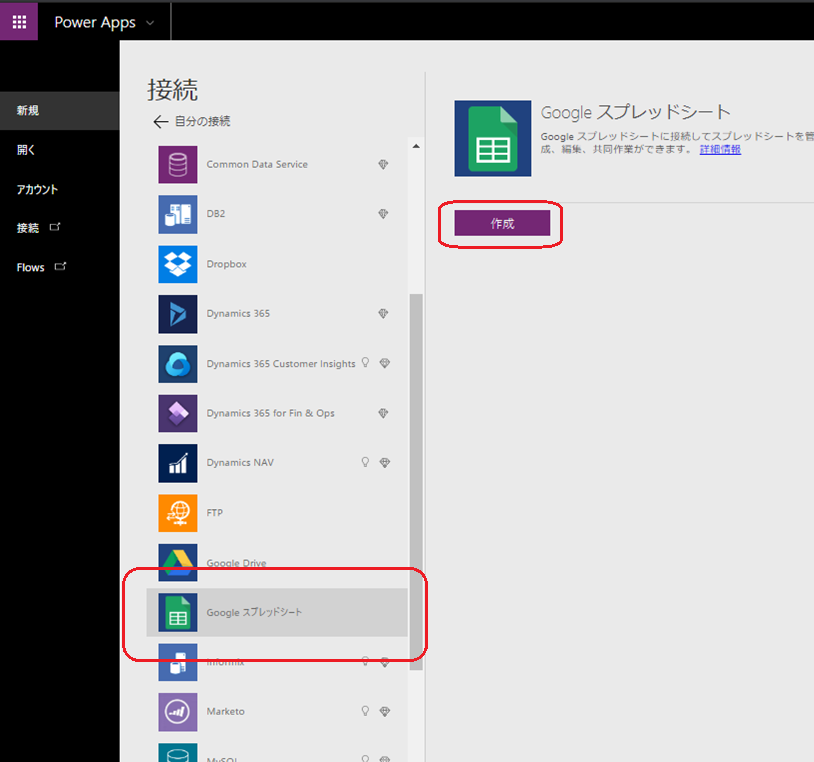Viewport: 814px width, 762px height.
Task: Click the Dynamics 365 label
Action: click(238, 314)
